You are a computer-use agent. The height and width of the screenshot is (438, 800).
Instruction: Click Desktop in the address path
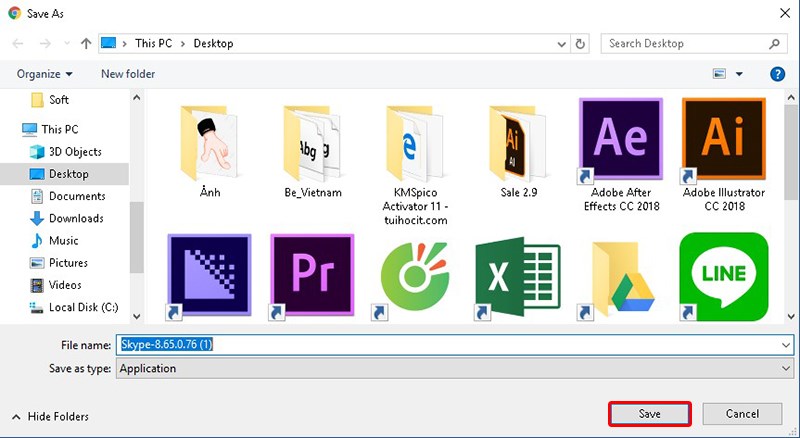(213, 43)
